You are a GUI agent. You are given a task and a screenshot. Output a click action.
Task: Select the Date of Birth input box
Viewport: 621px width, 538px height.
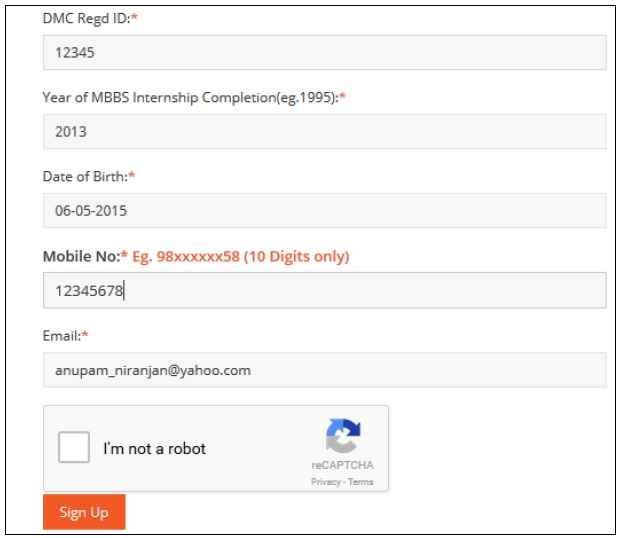point(324,211)
